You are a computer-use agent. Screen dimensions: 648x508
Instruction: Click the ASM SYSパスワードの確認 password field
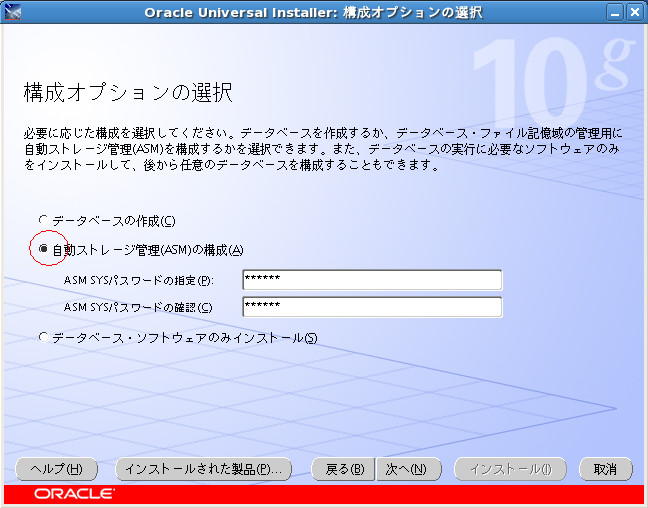pyautogui.click(x=372, y=307)
